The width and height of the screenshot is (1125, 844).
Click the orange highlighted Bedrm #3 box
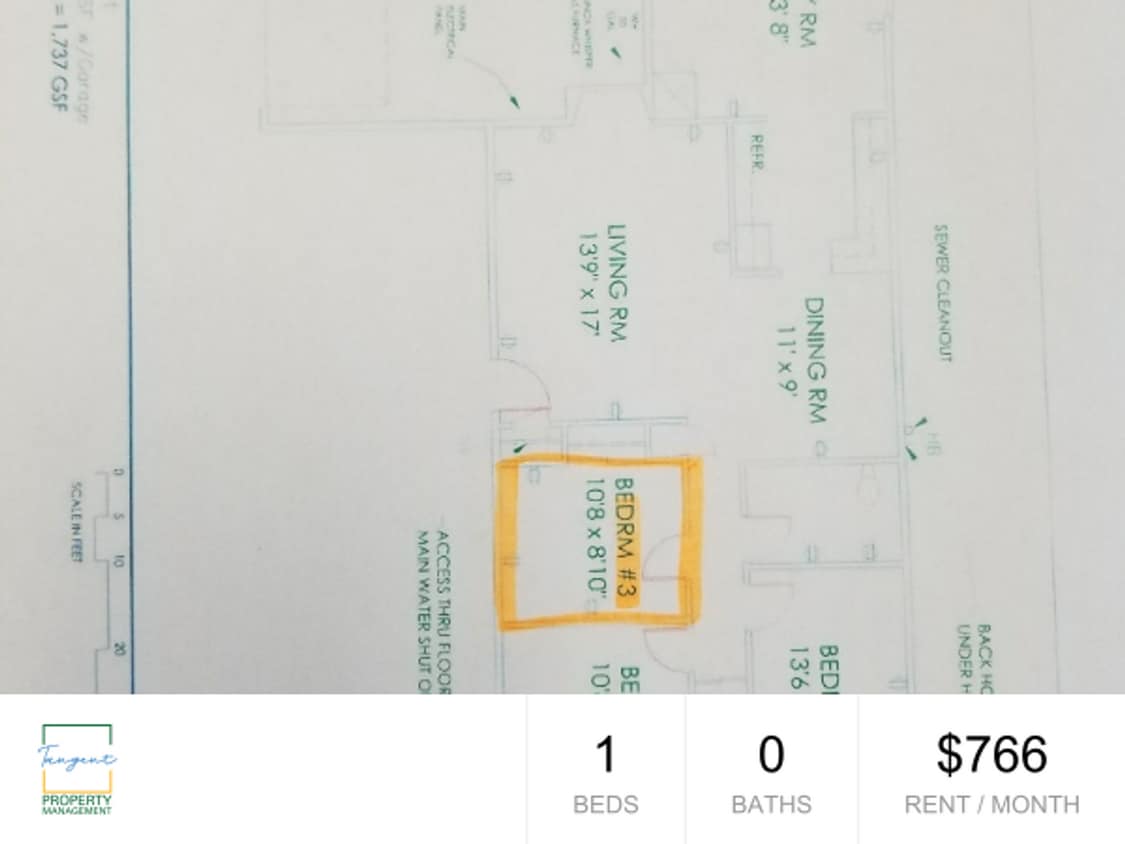tap(598, 543)
